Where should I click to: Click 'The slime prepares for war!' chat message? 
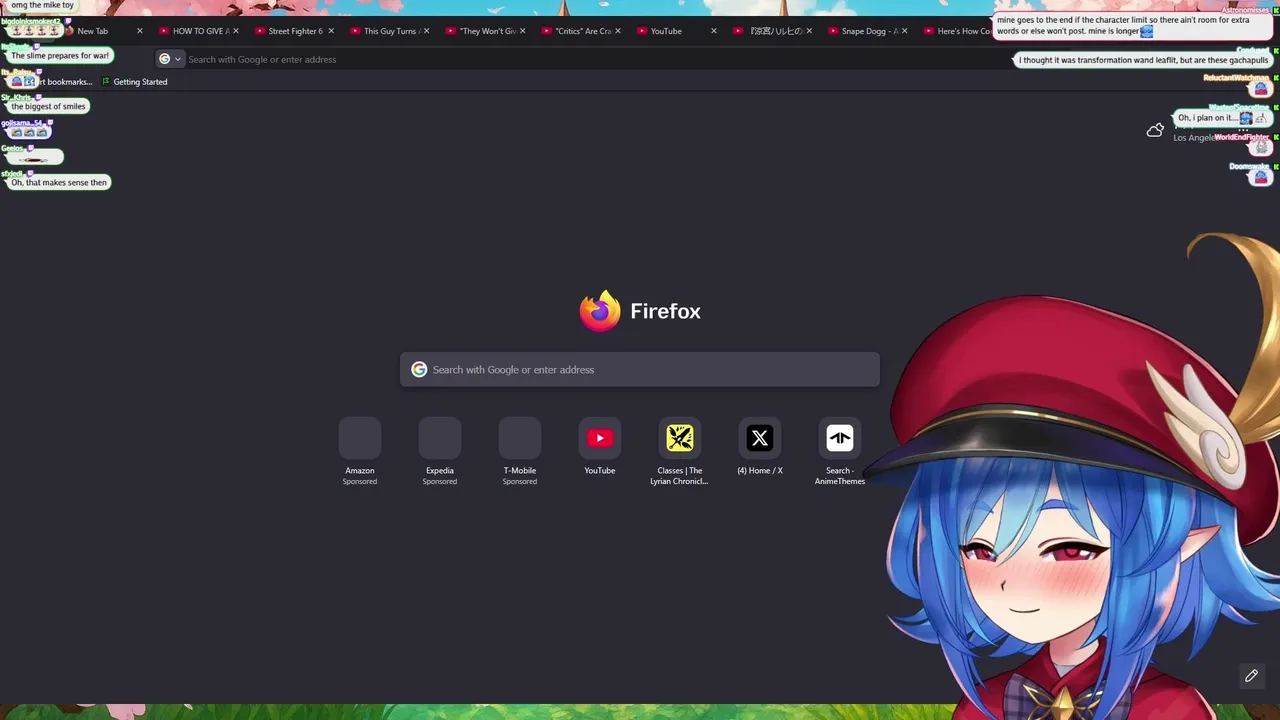(60, 56)
